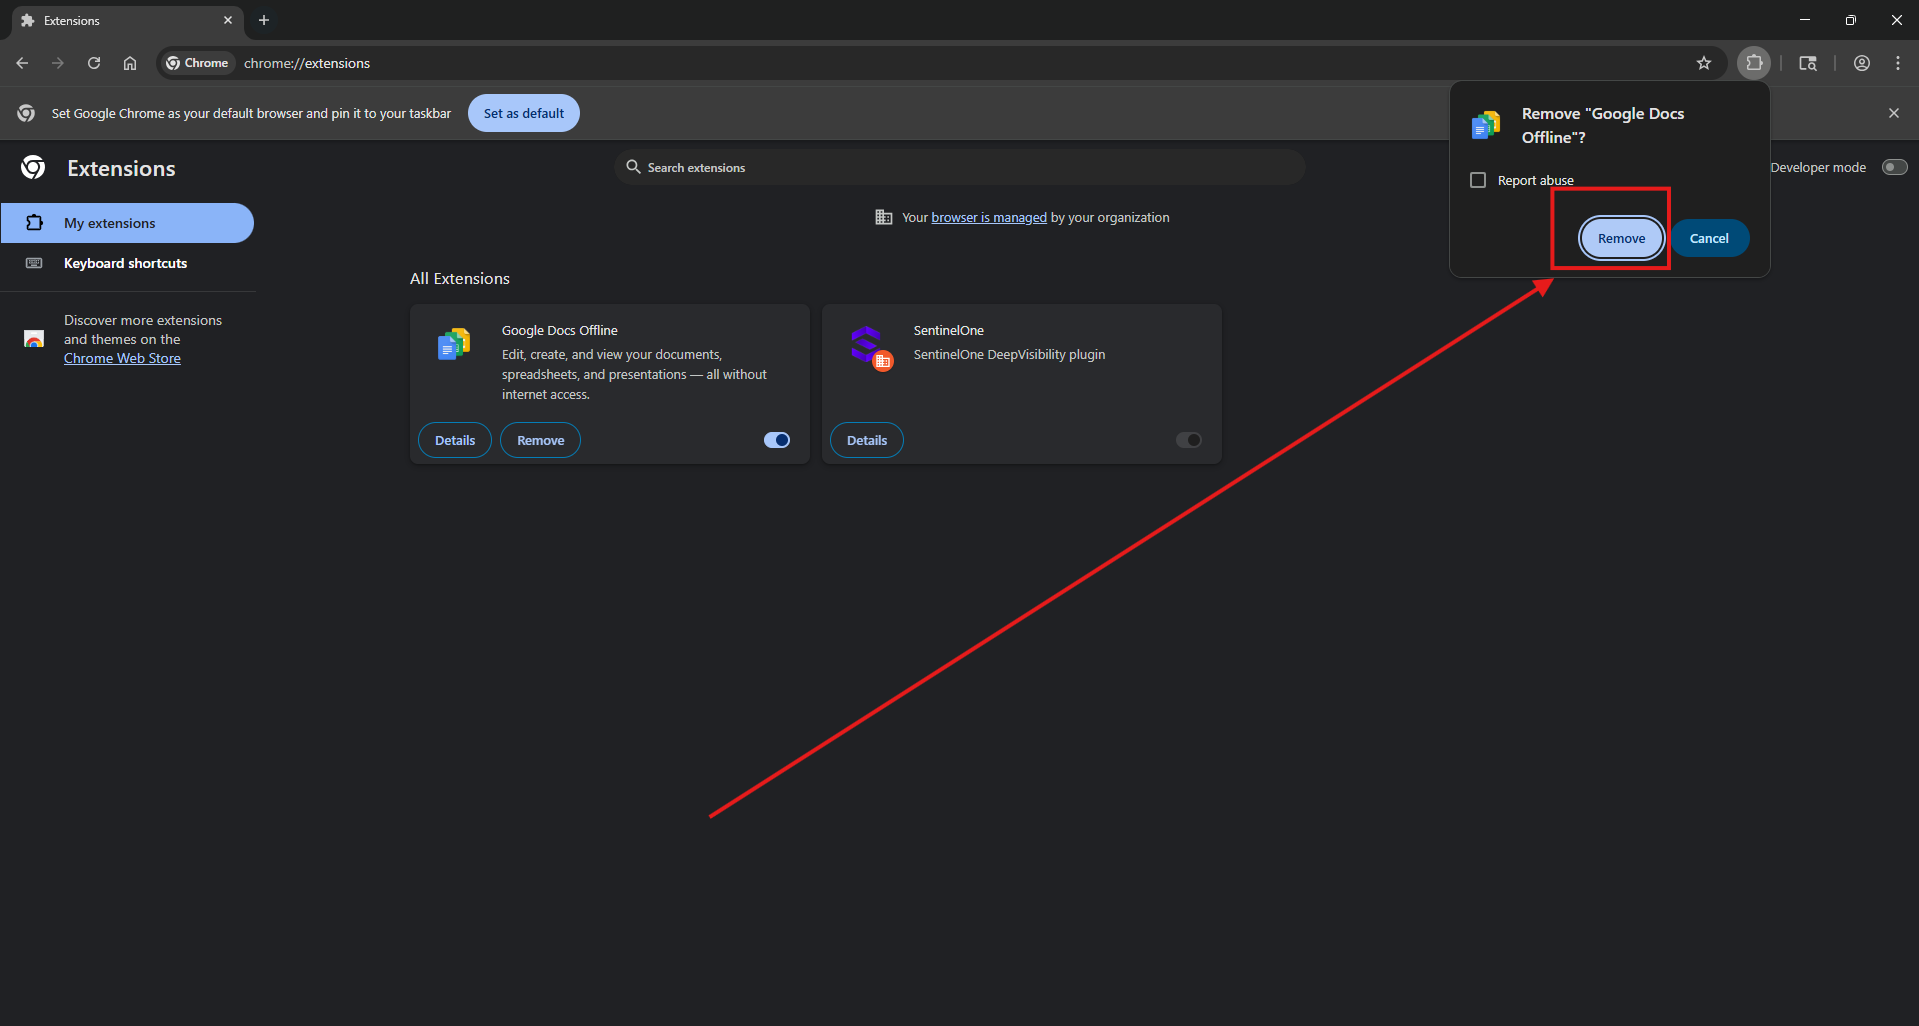Open the Chrome Web Store link
Screen dimensions: 1919x1026
coord(122,358)
